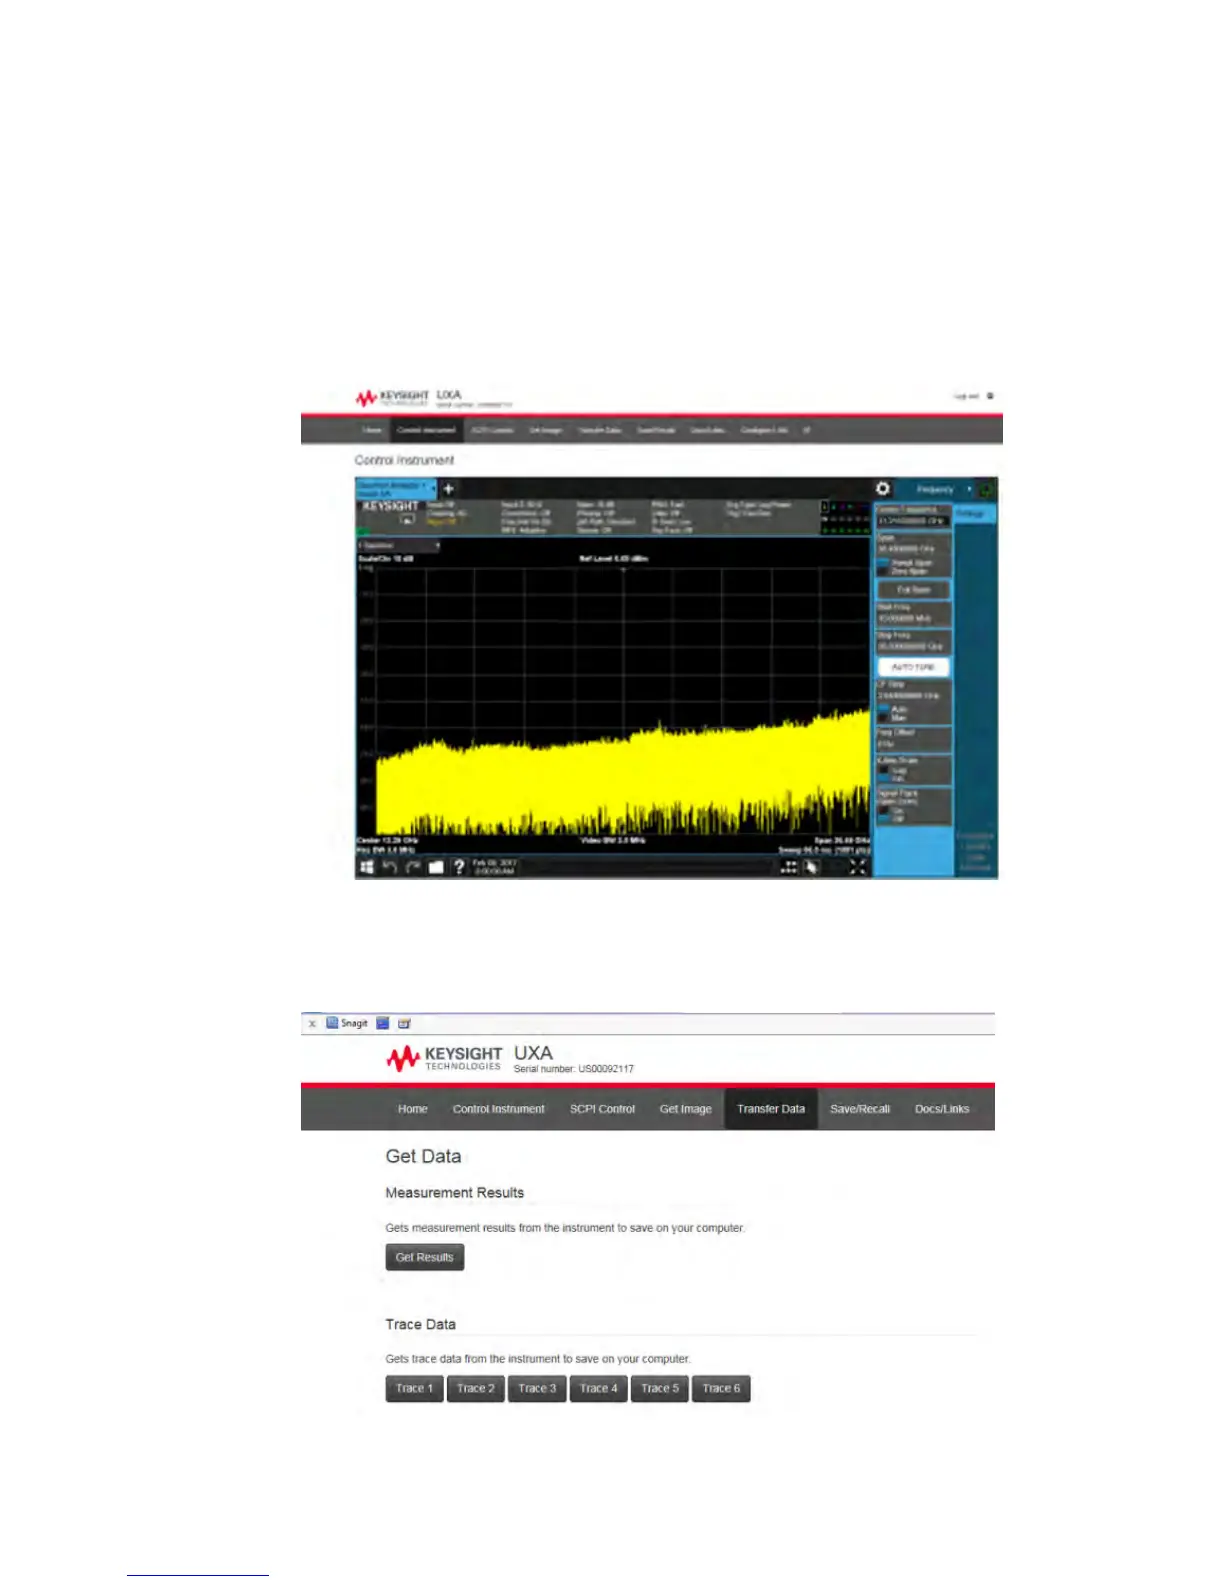Open Save/Recall tab in lower navigation bar
The width and height of the screenshot is (1224, 1584).
point(860,1109)
